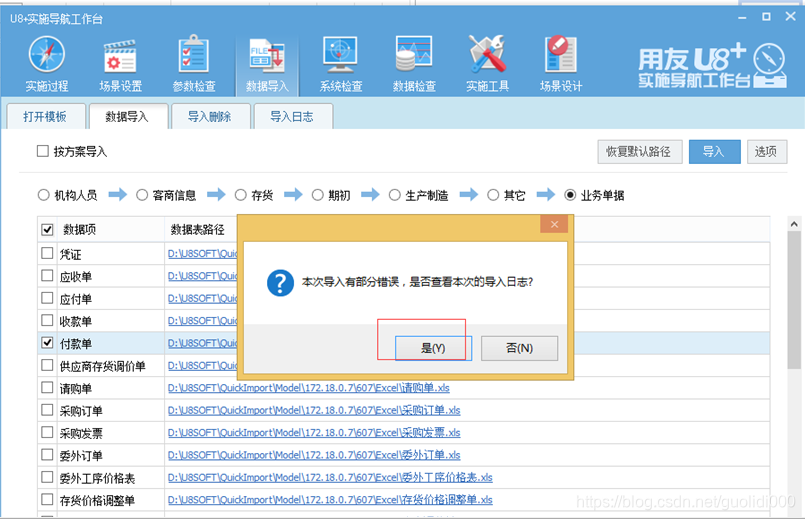Check the 采购订单 row checkbox
The width and height of the screenshot is (805, 520).
tap(47, 410)
